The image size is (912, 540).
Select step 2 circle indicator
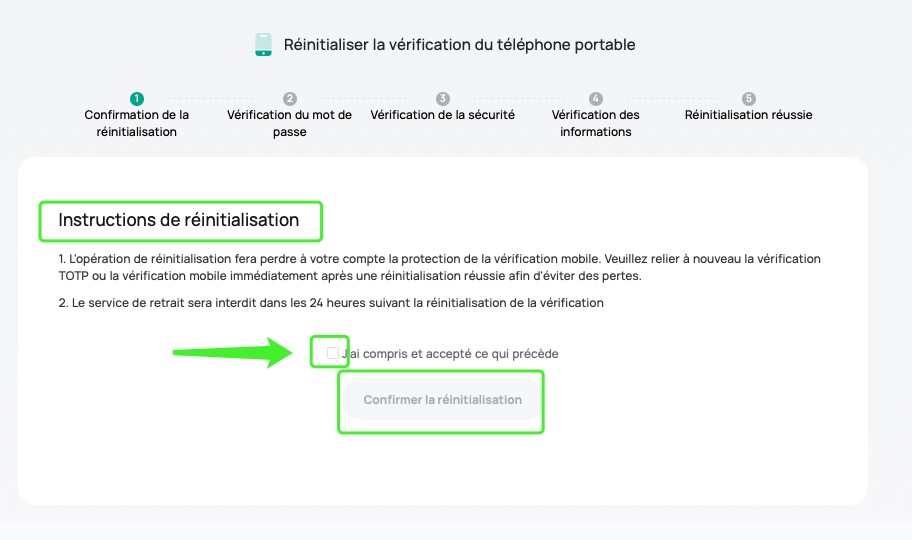pos(290,98)
